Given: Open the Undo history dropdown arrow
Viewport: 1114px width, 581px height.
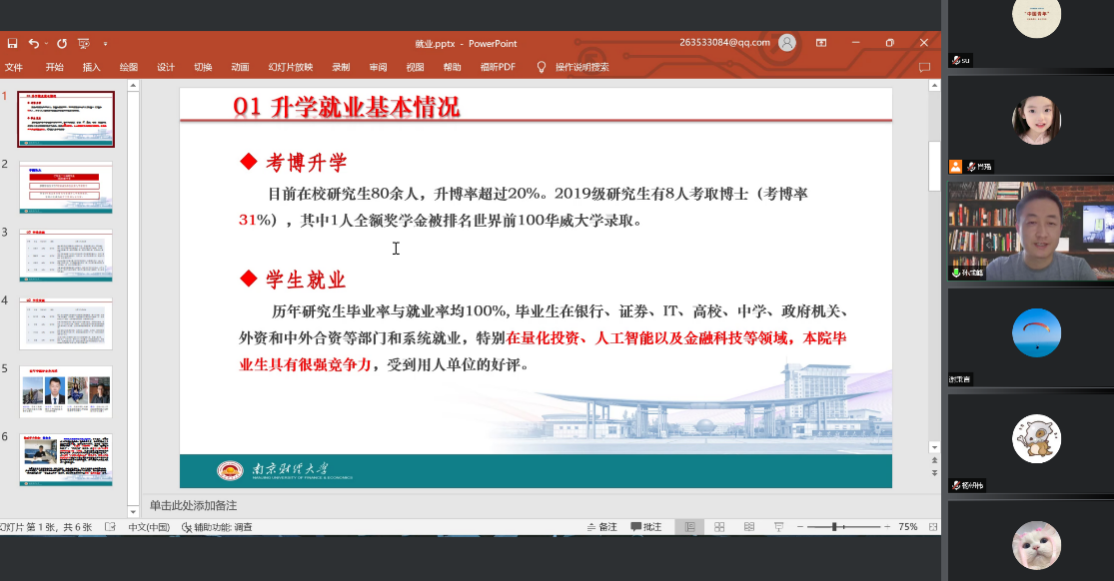Looking at the screenshot, I should pyautogui.click(x=46, y=44).
